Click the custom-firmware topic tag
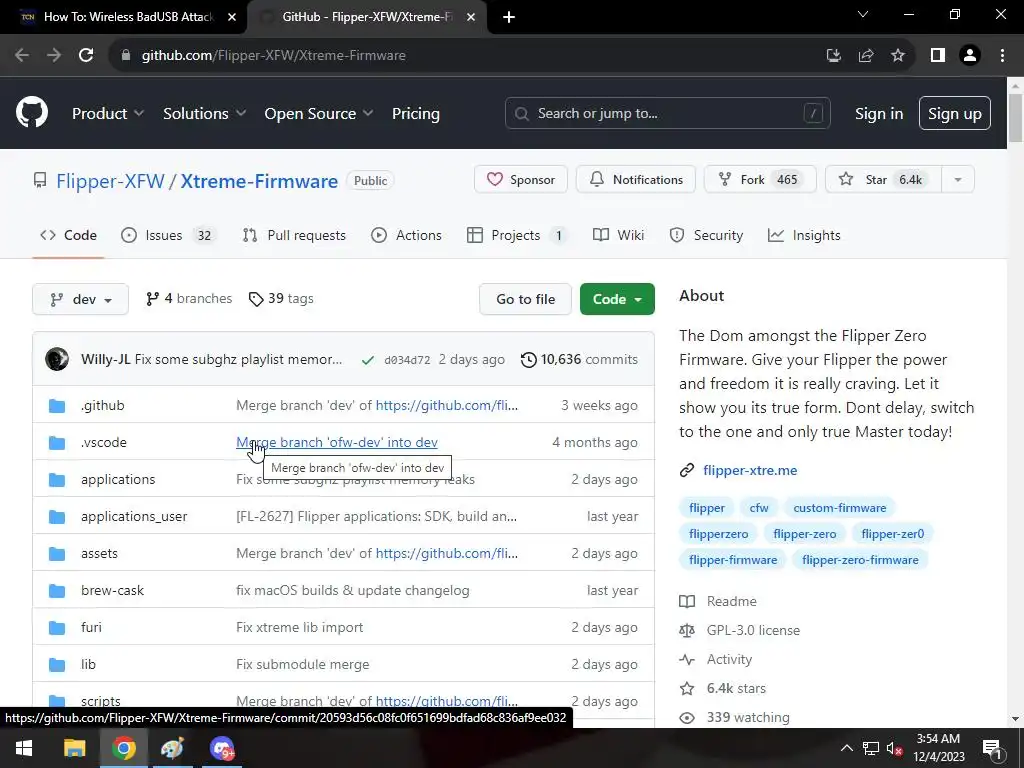The height and width of the screenshot is (768, 1024). [839, 508]
